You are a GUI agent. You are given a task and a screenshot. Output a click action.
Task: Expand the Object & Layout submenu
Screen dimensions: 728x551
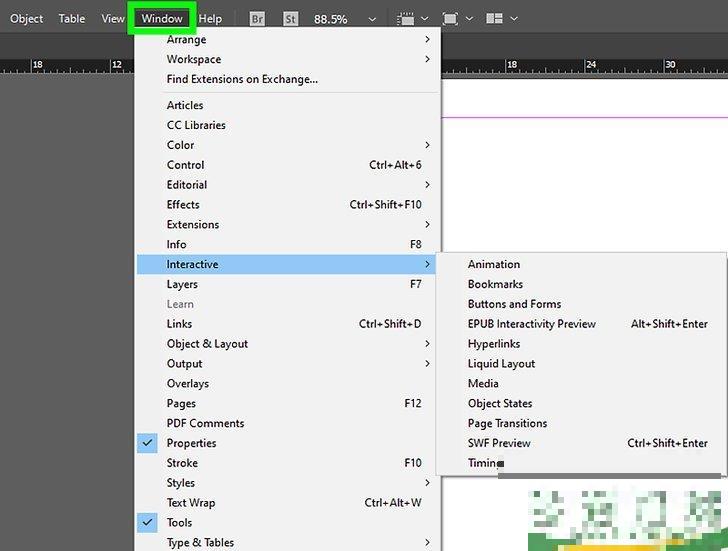207,344
